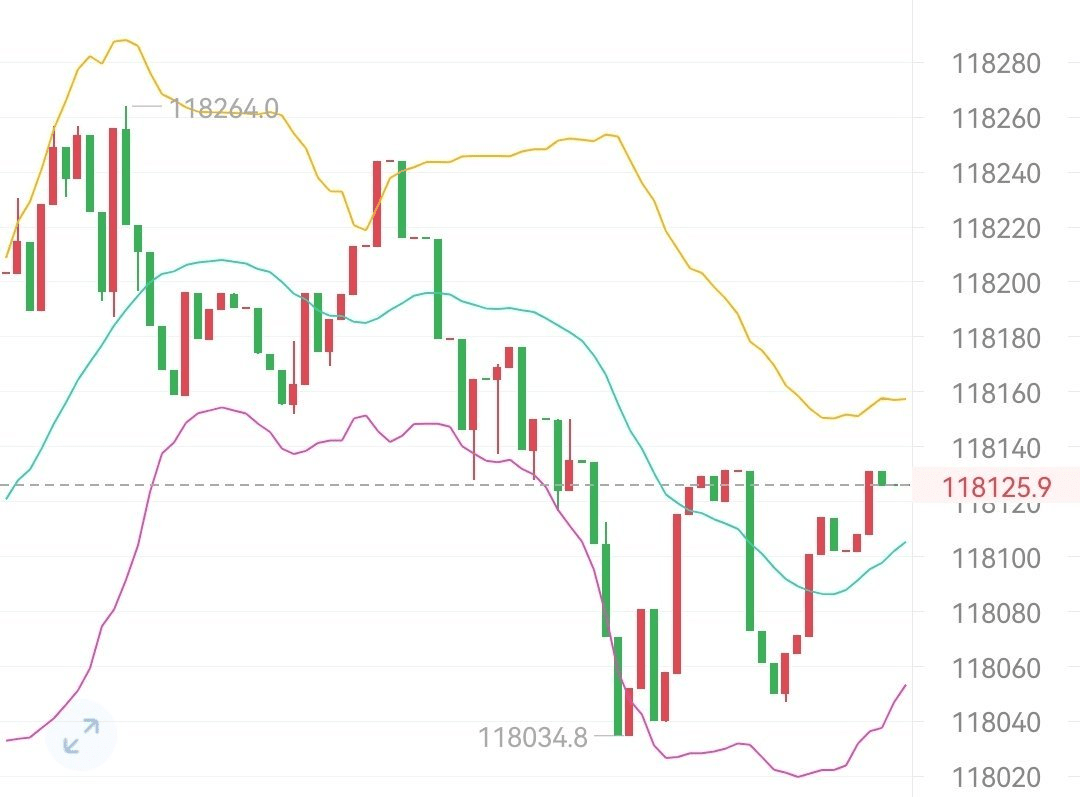Select the 118240 price axis label
The height and width of the screenshot is (797, 1080).
point(996,174)
